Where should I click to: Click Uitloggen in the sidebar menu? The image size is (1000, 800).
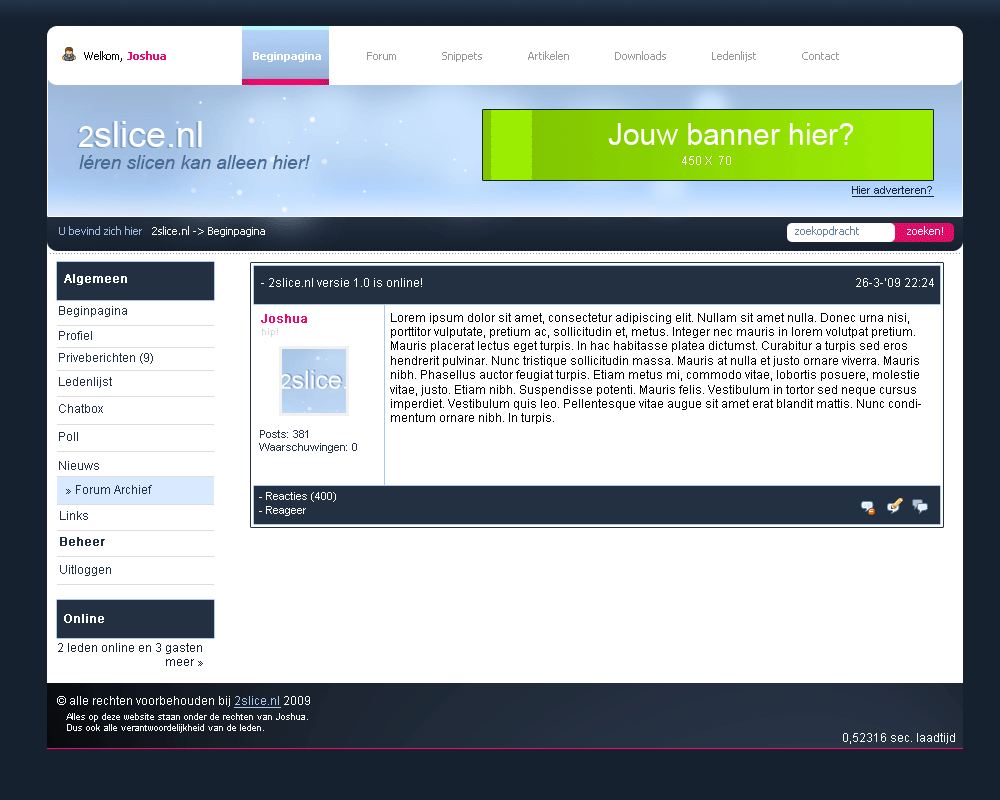[x=85, y=570]
